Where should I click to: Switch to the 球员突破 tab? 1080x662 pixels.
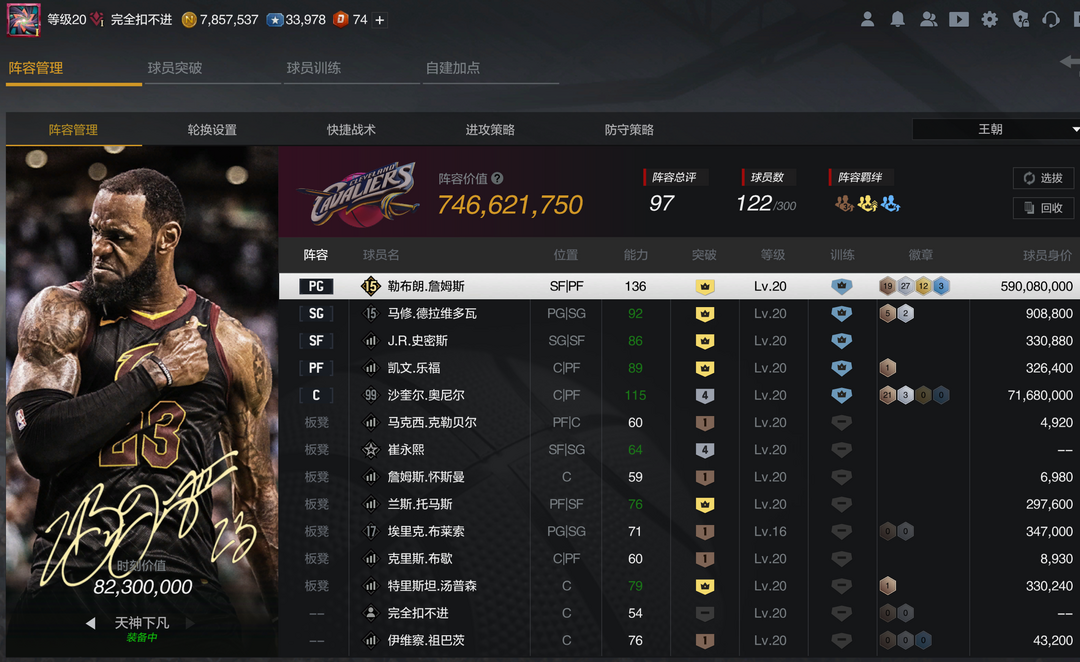coord(175,68)
